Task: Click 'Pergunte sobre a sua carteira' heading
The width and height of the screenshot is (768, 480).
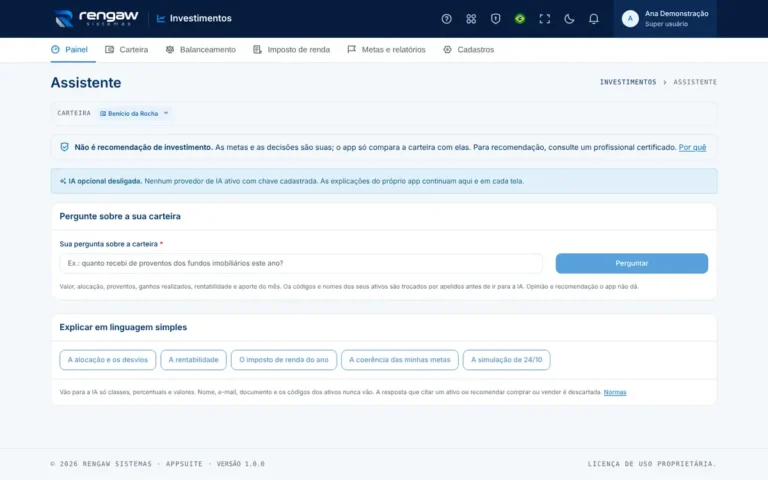Action: tap(120, 216)
